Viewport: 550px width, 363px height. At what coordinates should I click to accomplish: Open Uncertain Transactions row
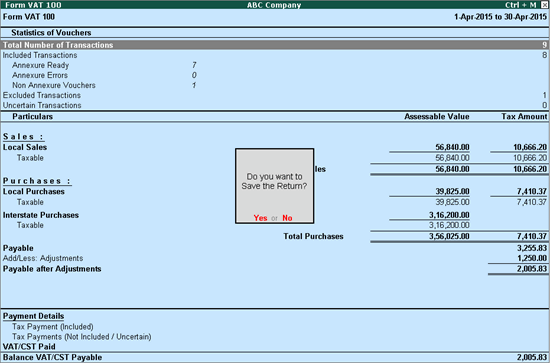[275, 105]
